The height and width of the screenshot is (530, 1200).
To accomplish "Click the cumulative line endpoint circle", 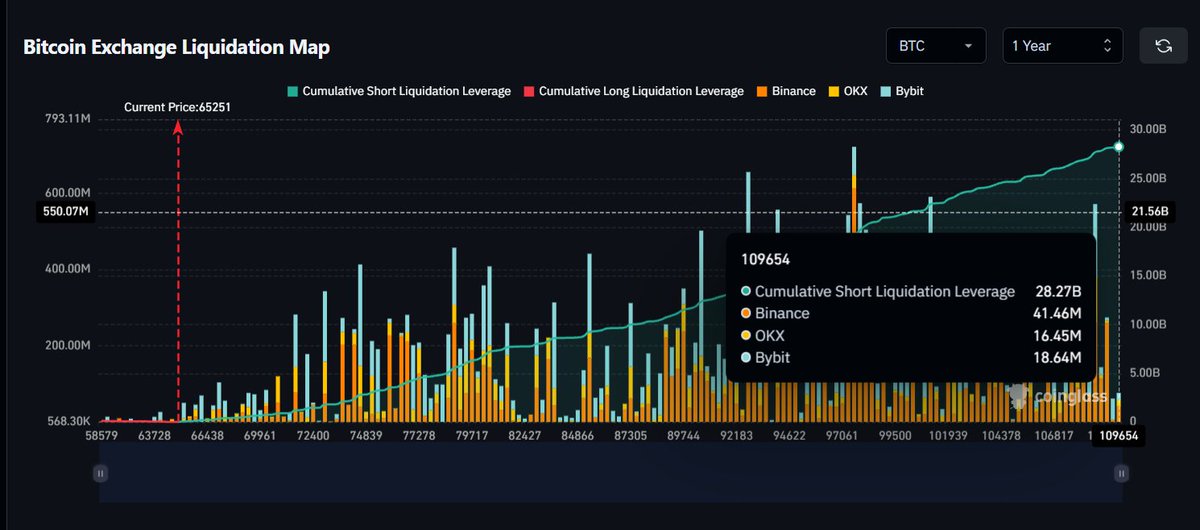I will click(x=1119, y=147).
